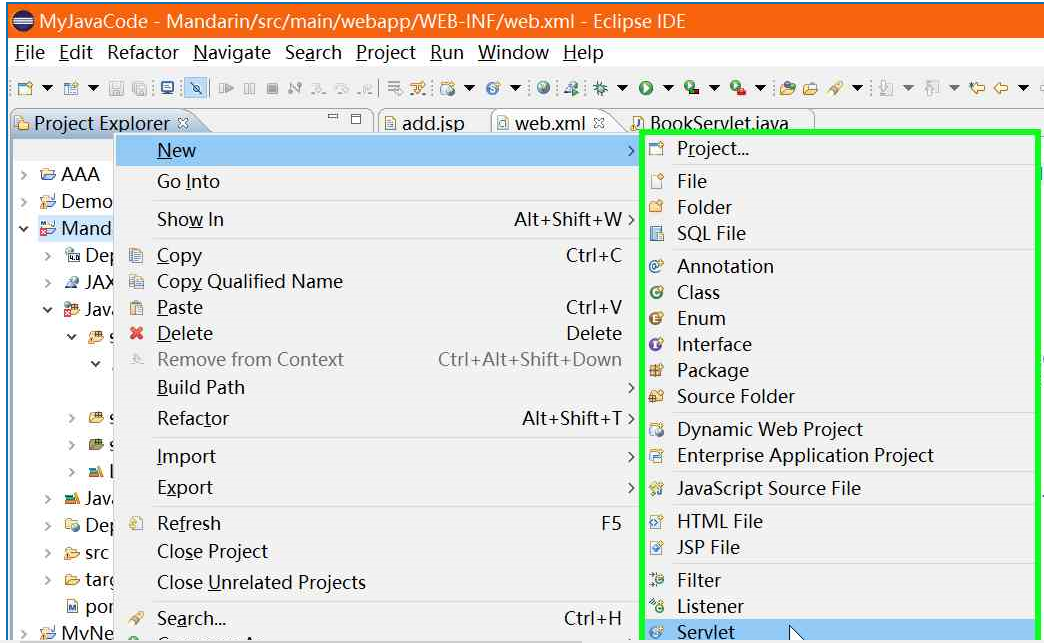Open Build Path submenu in context menu

tap(377, 387)
